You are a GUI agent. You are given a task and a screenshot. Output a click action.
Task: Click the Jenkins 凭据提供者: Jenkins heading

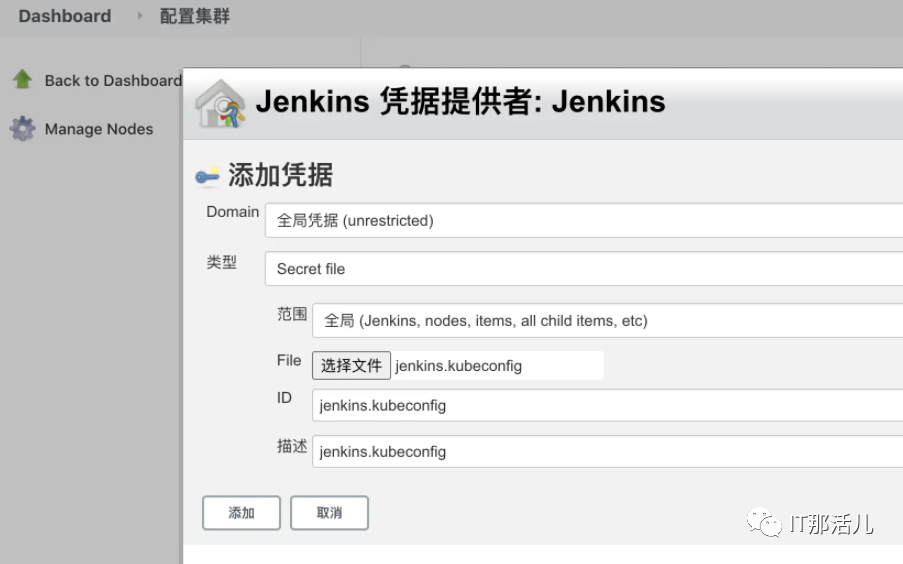460,101
